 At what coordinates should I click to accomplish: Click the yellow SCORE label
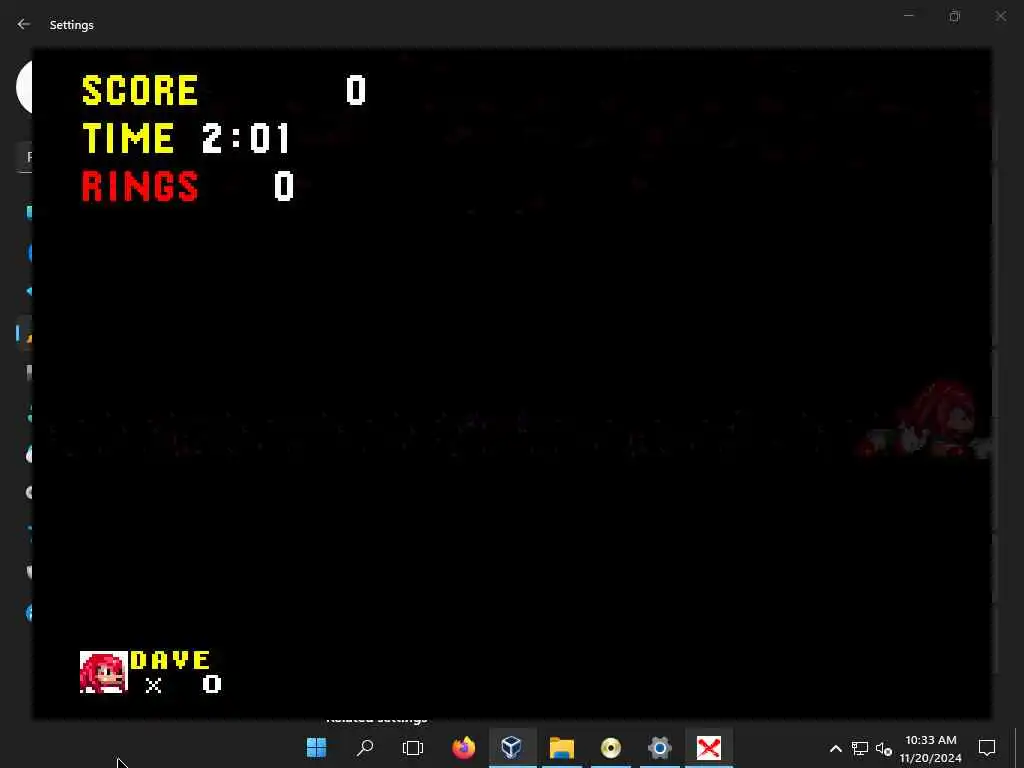pos(139,90)
